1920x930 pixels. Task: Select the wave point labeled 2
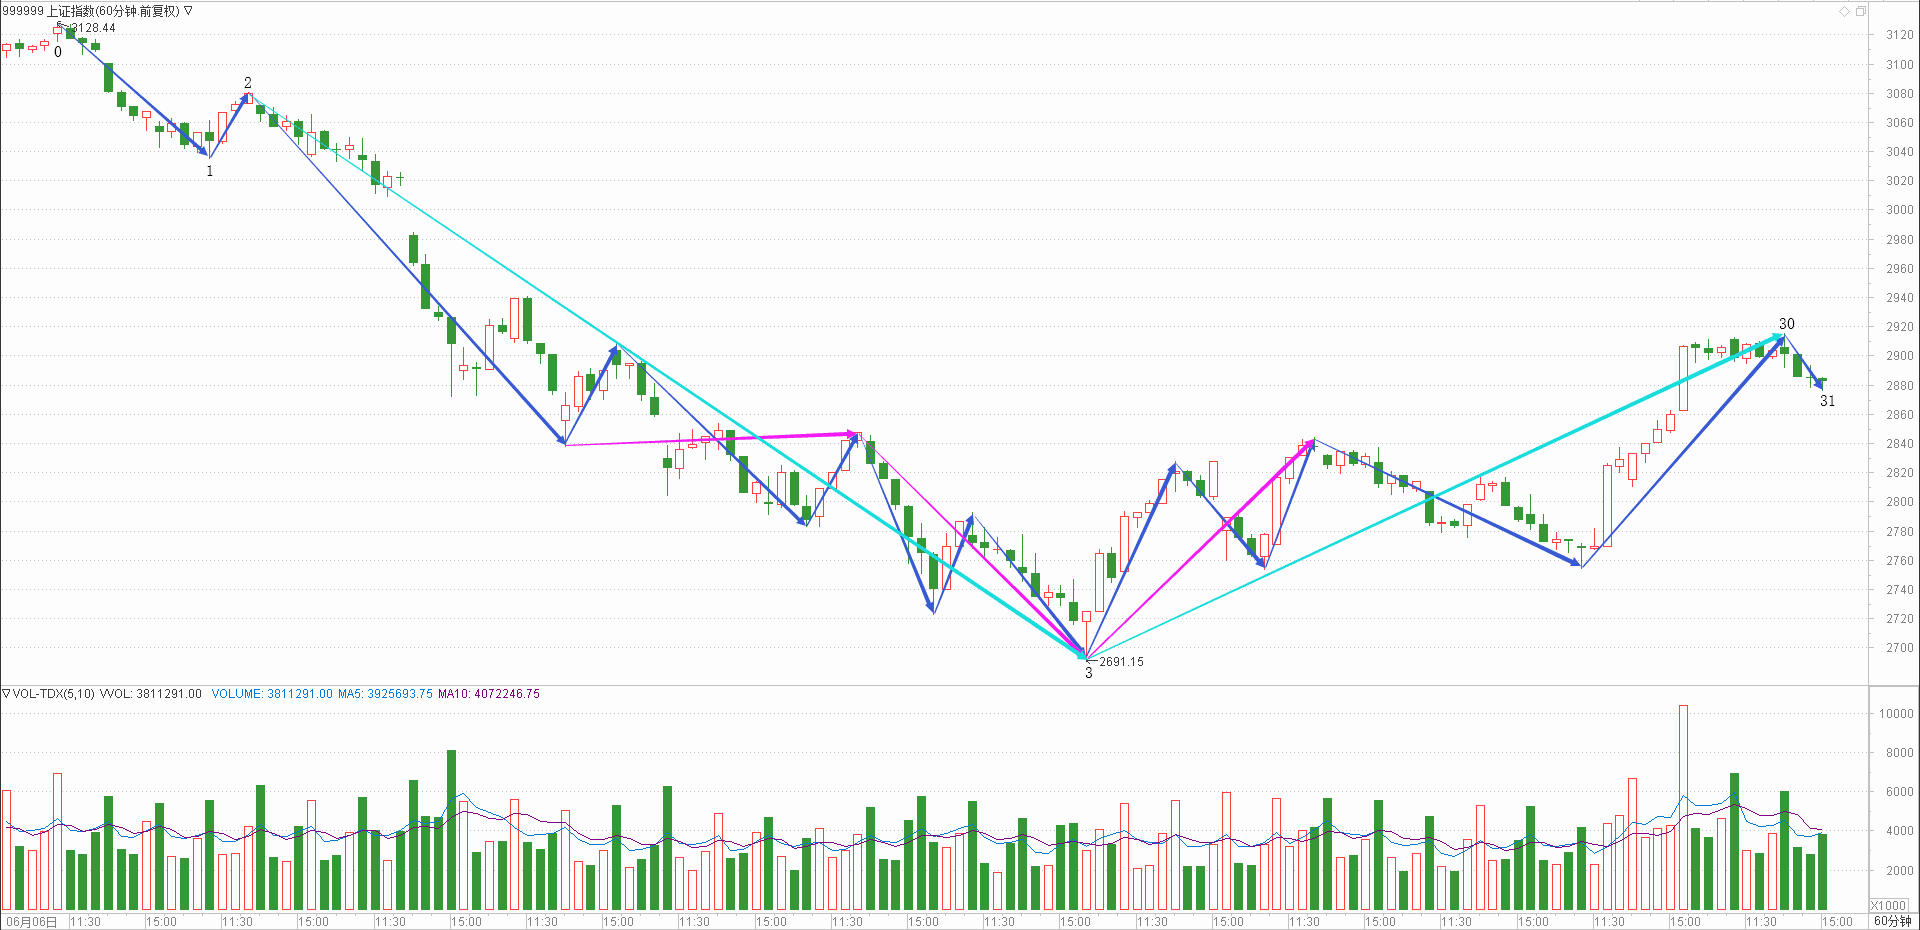(x=248, y=83)
